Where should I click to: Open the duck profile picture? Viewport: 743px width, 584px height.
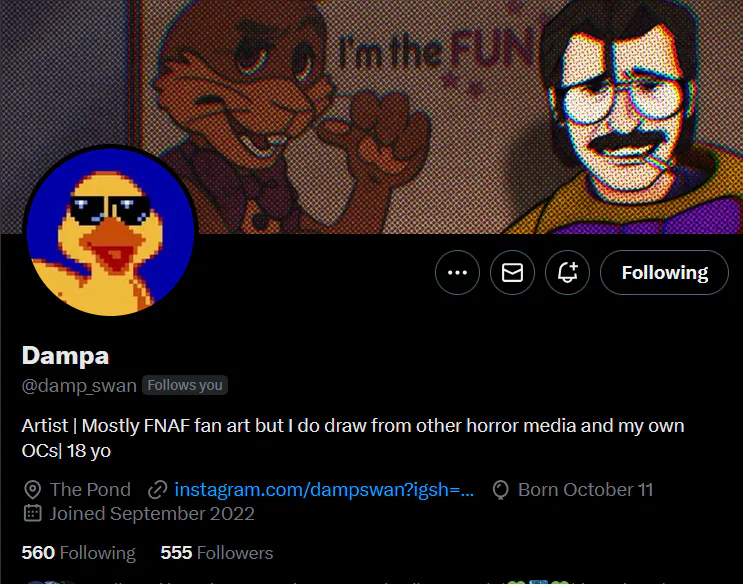click(x=110, y=243)
